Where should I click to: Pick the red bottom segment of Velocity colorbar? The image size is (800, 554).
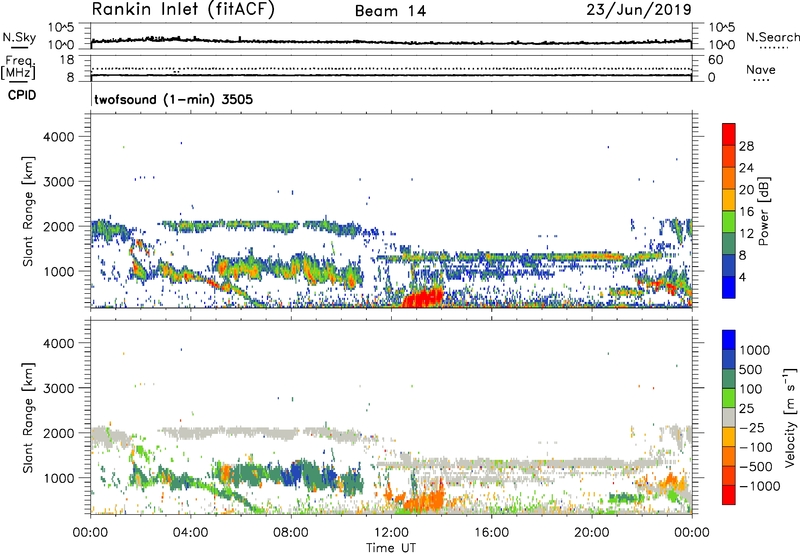point(729,495)
